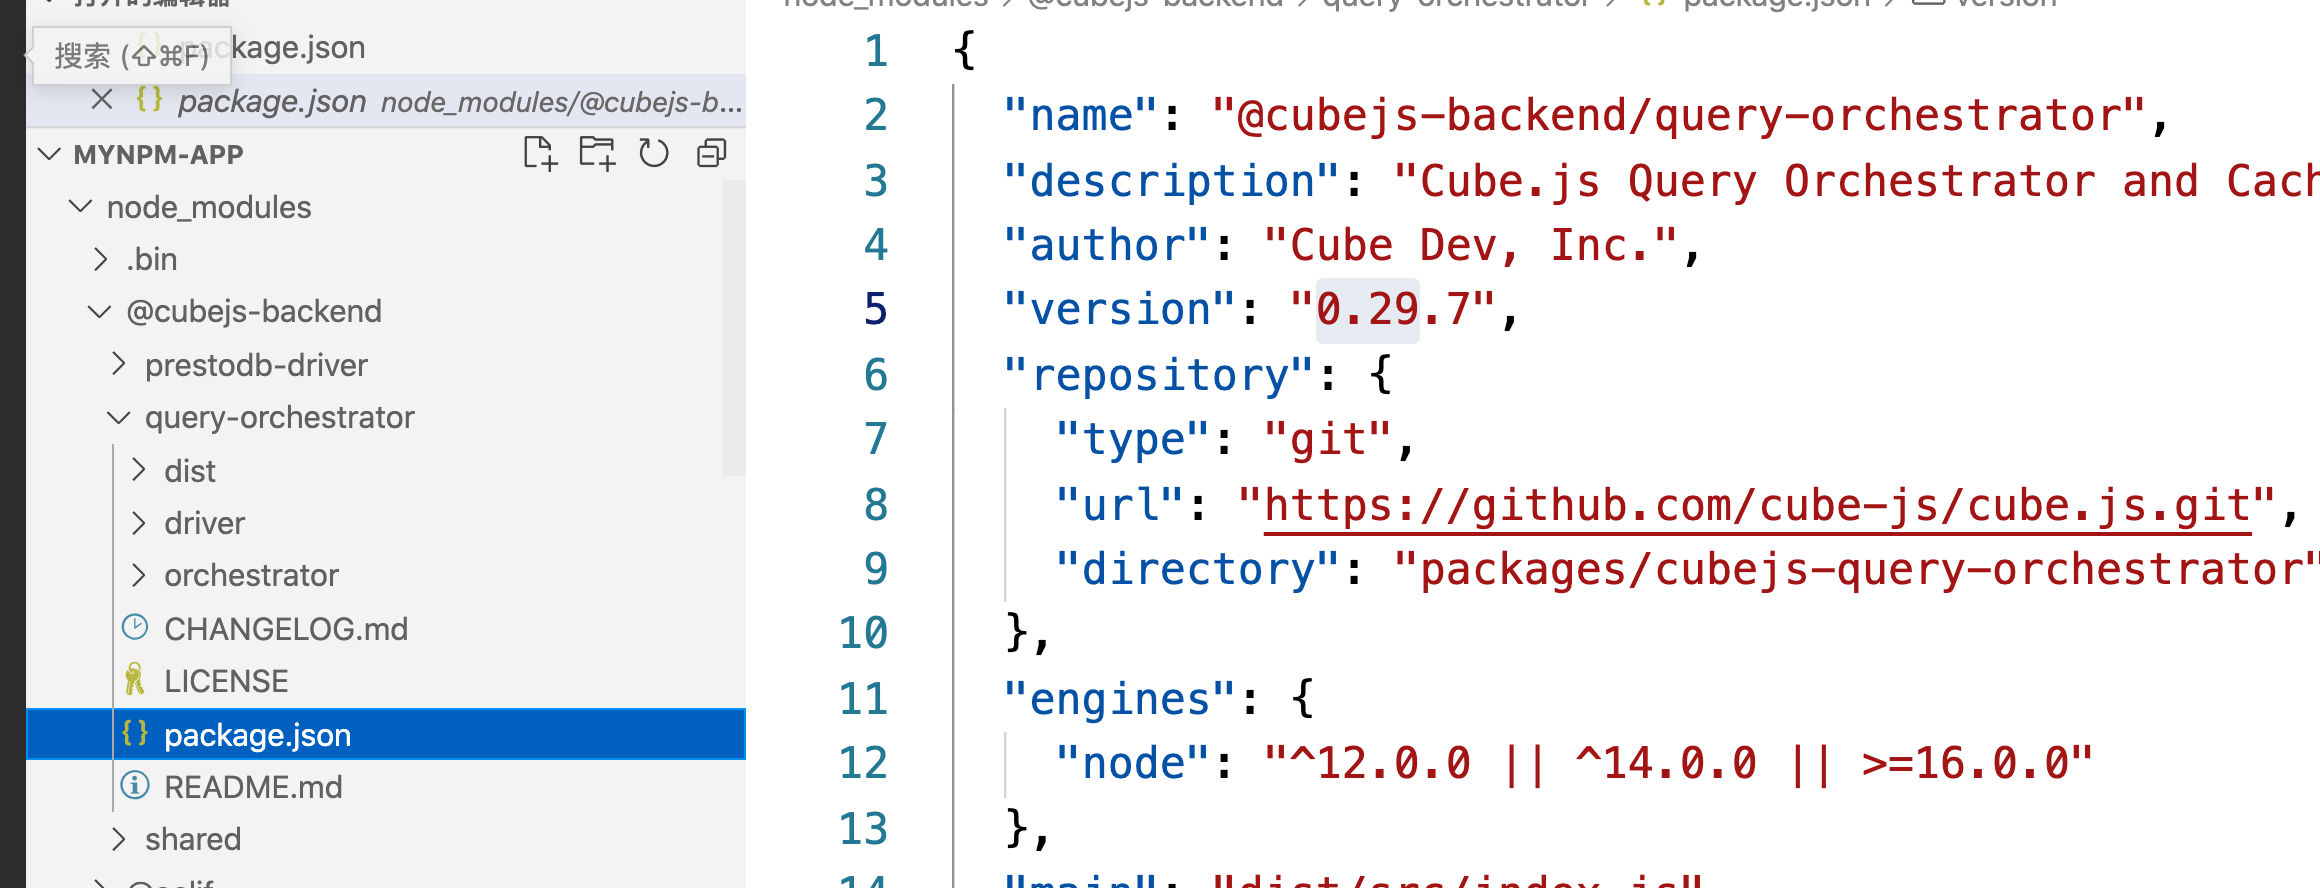Click line number 10 in the gutter

tap(863, 634)
